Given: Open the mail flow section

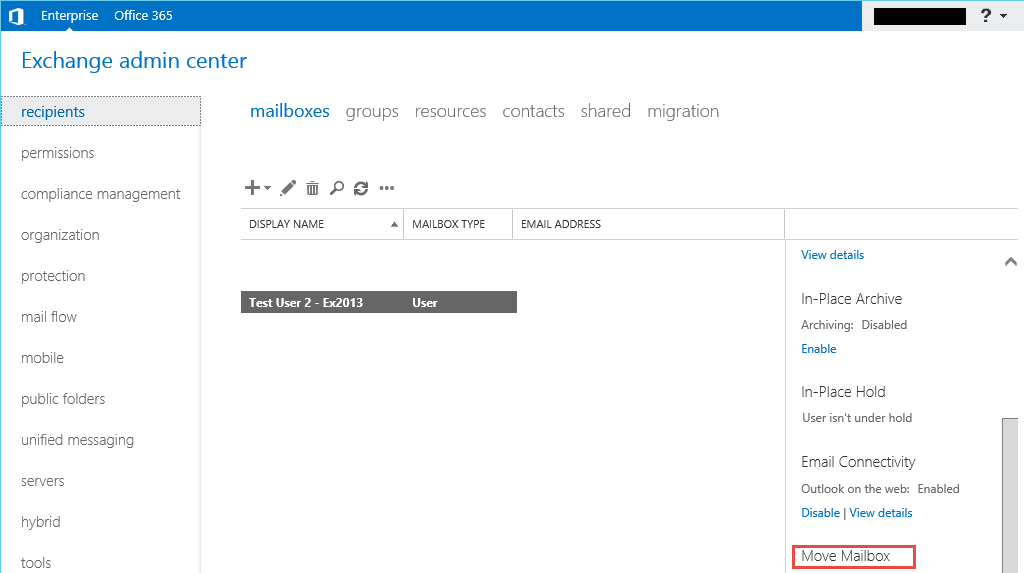Looking at the screenshot, I should coord(49,317).
